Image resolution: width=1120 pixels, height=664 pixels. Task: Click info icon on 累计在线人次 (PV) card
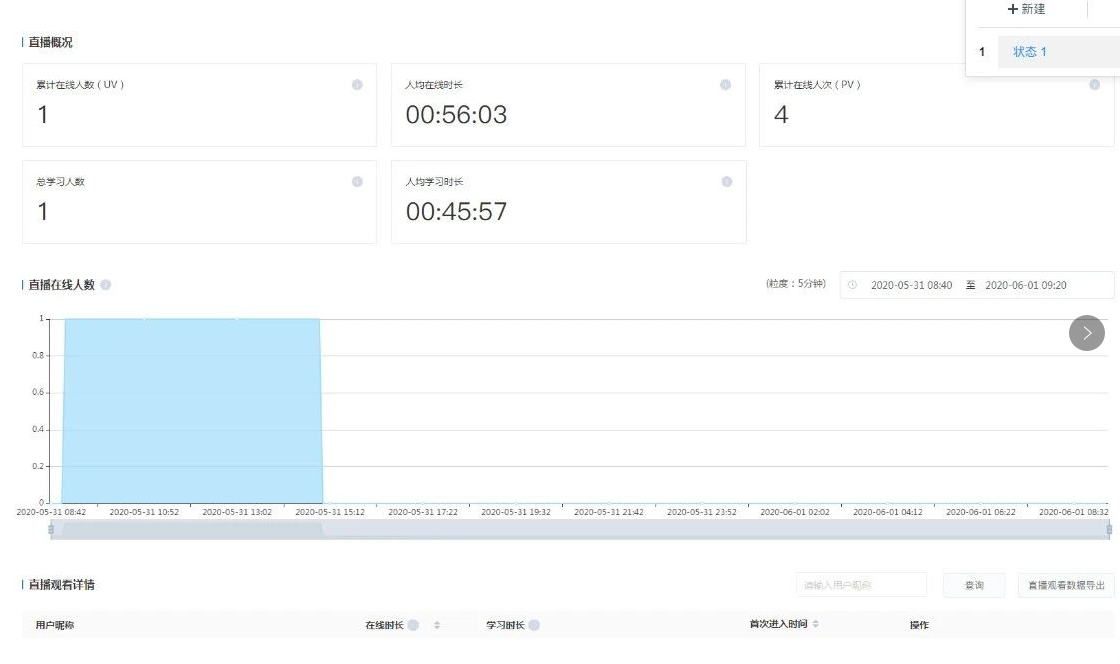click(x=1094, y=85)
